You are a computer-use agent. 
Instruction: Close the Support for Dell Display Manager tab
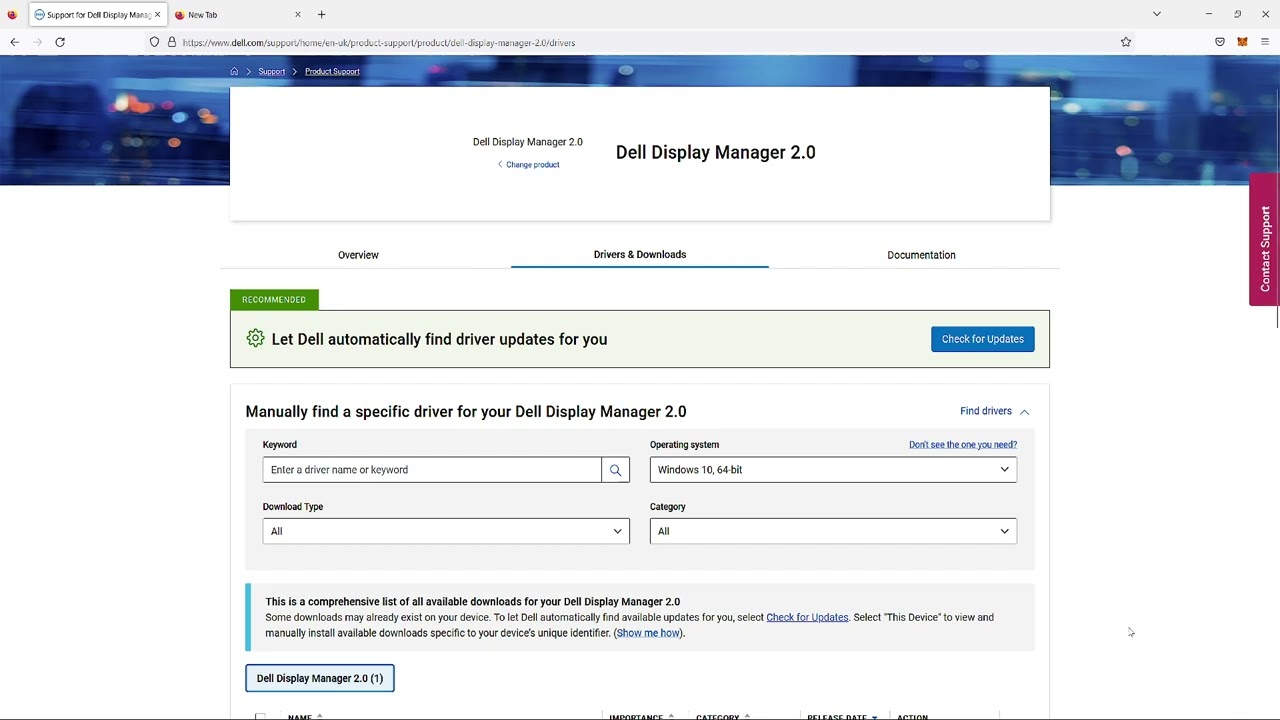tap(157, 15)
